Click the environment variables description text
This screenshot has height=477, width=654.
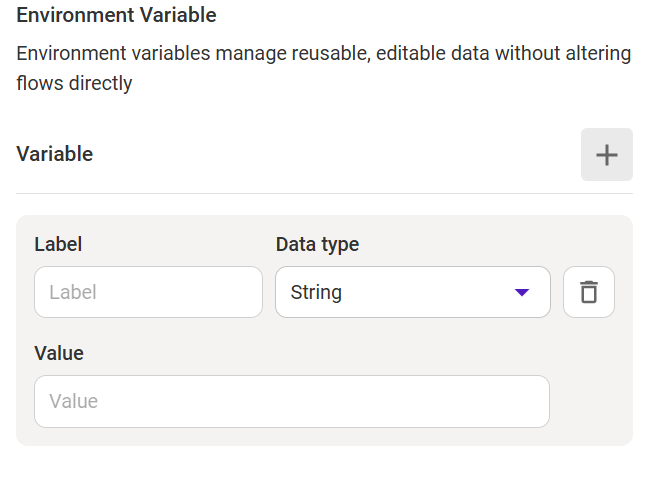coord(323,54)
